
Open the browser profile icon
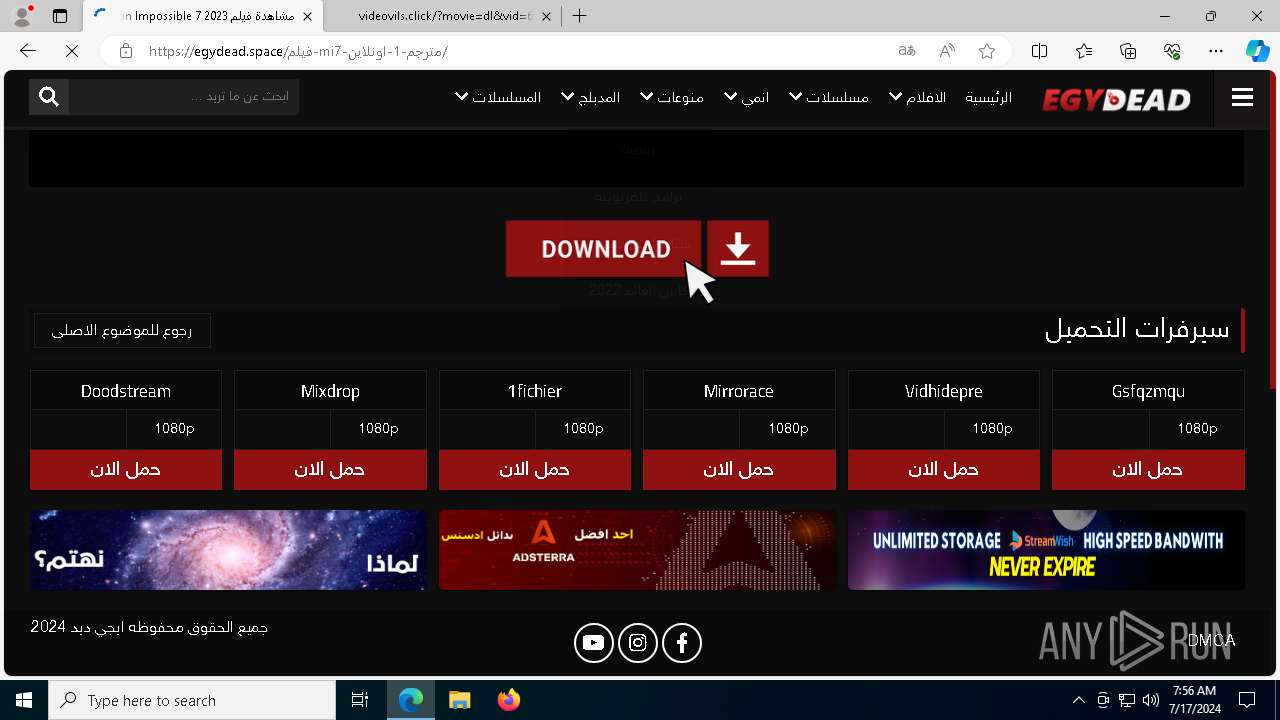point(22,16)
